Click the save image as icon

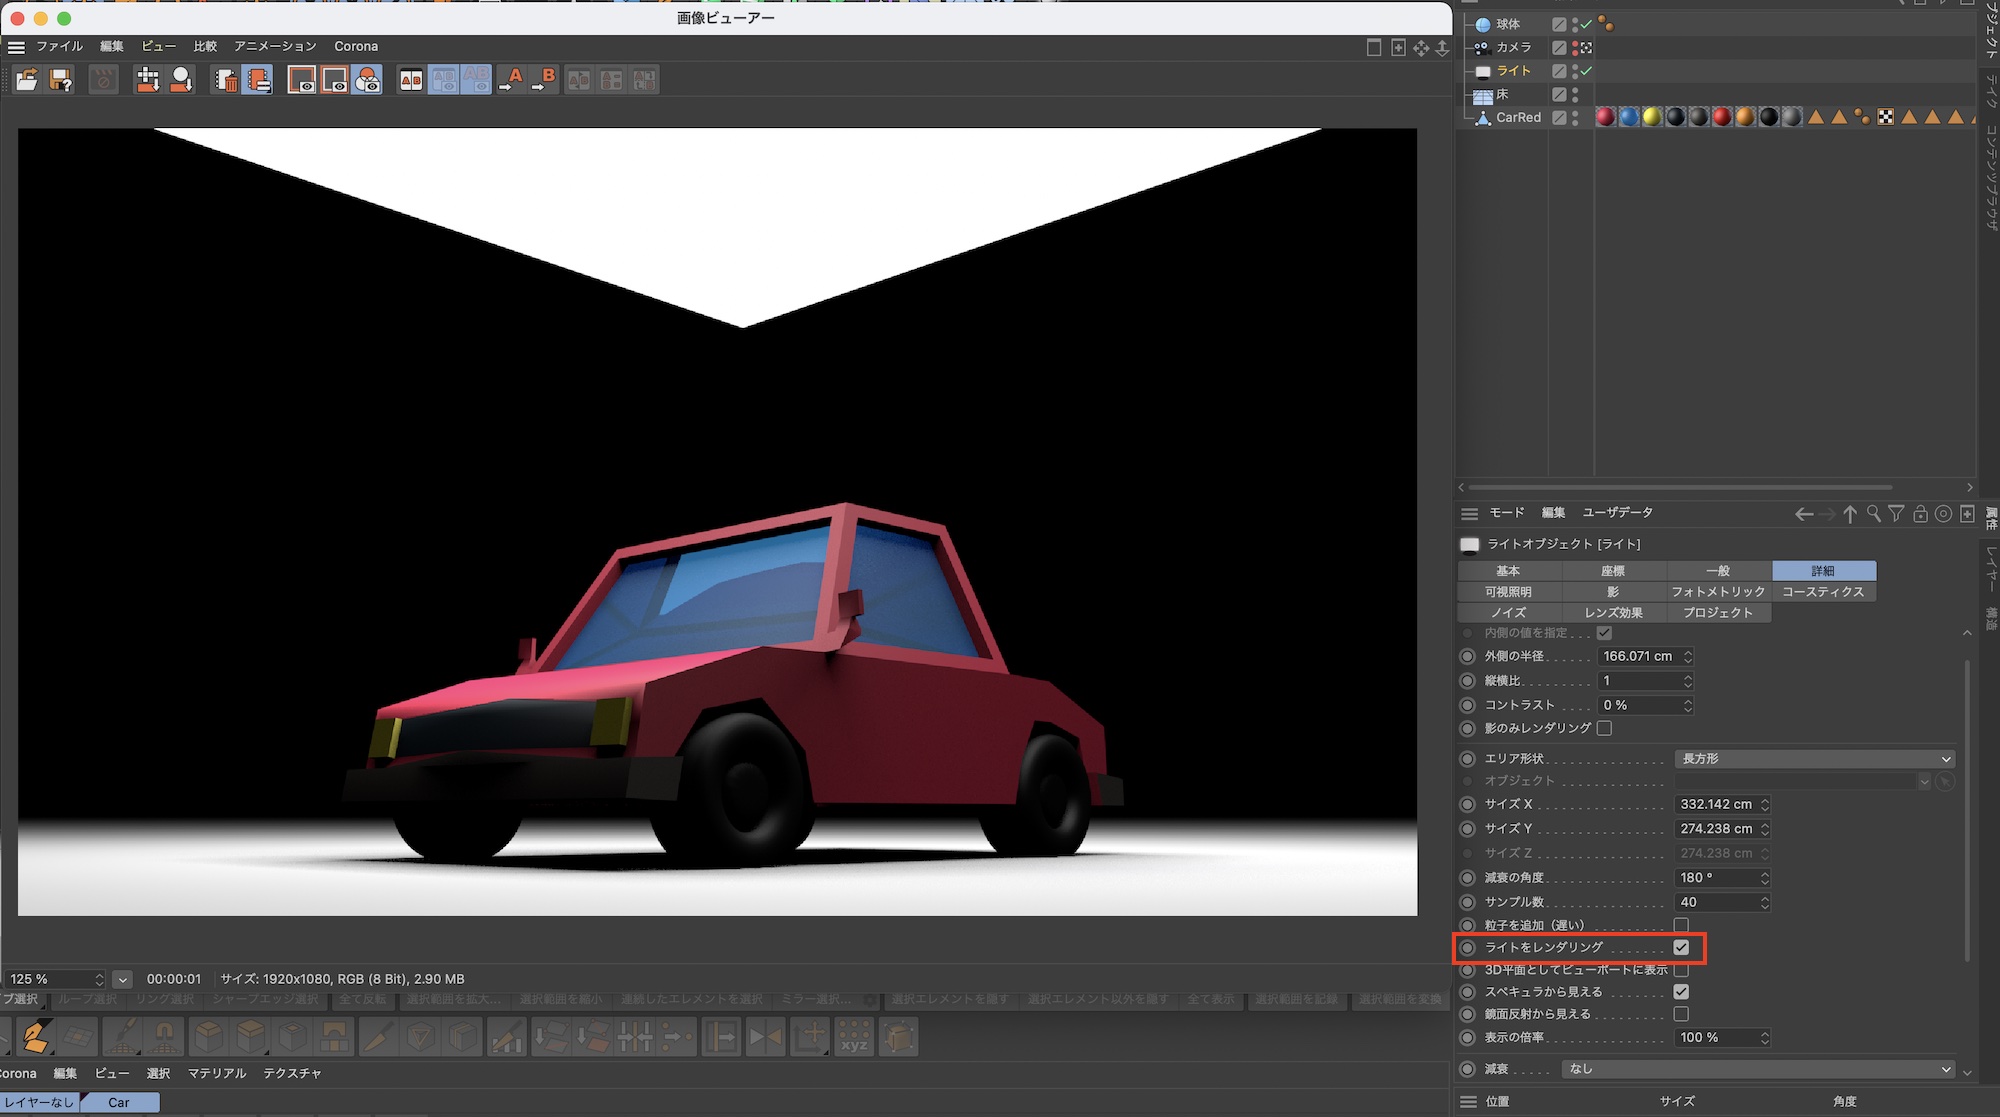61,80
